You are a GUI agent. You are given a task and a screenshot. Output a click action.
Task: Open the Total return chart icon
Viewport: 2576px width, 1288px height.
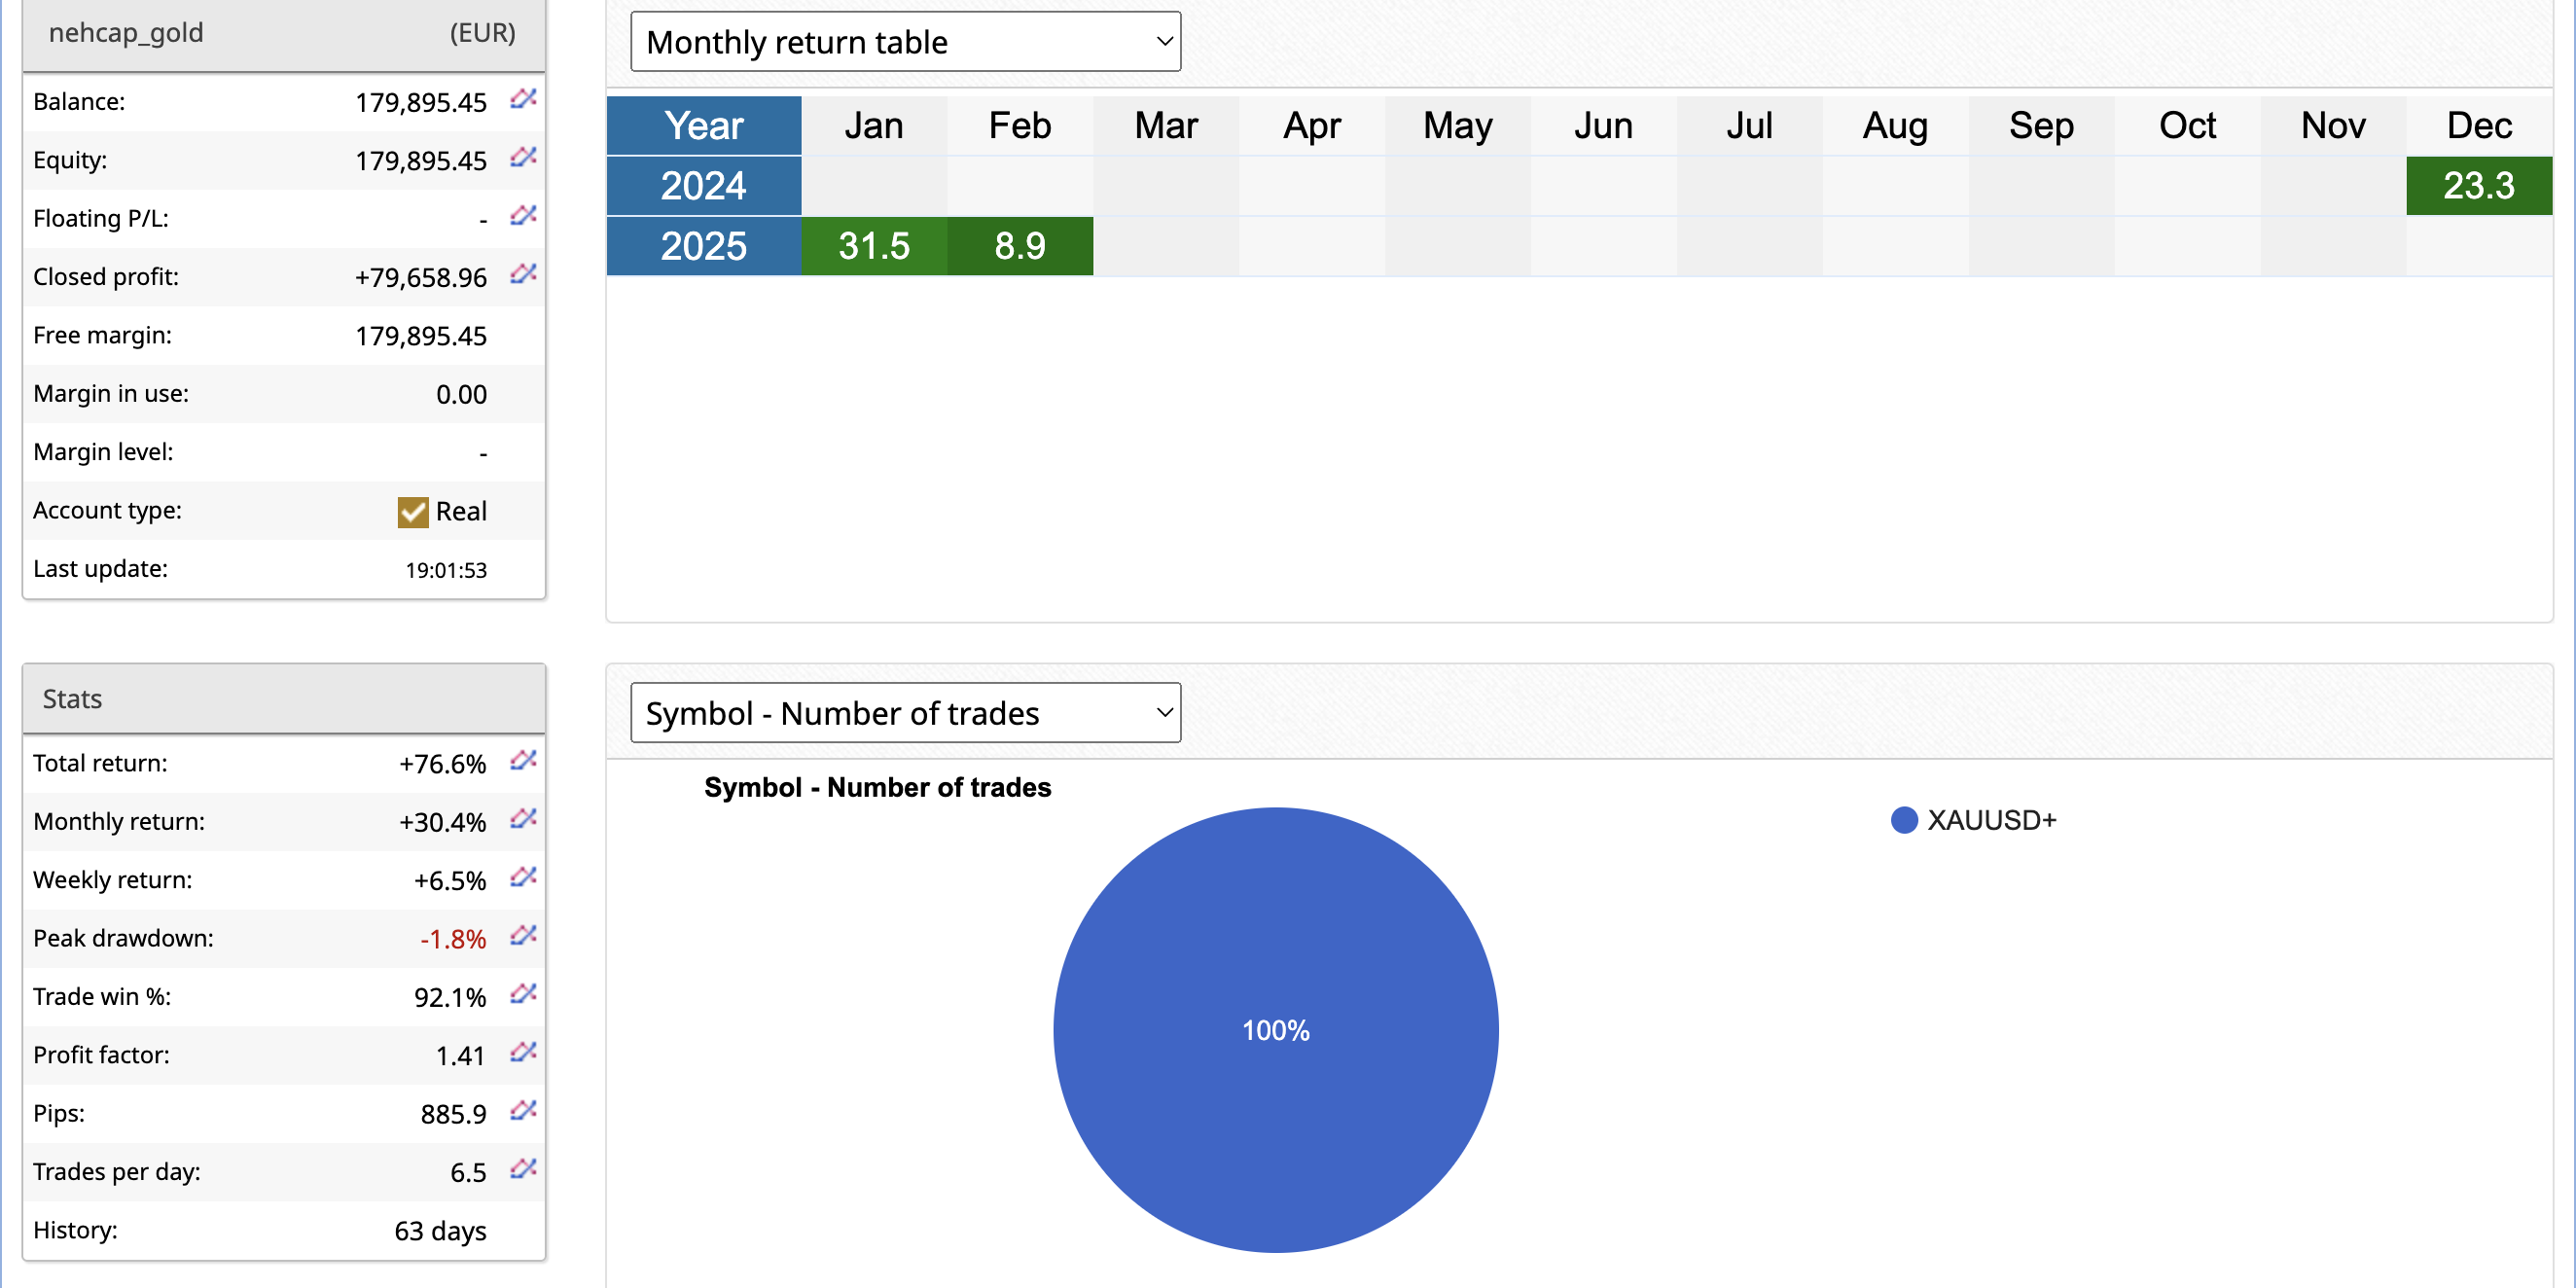point(523,761)
